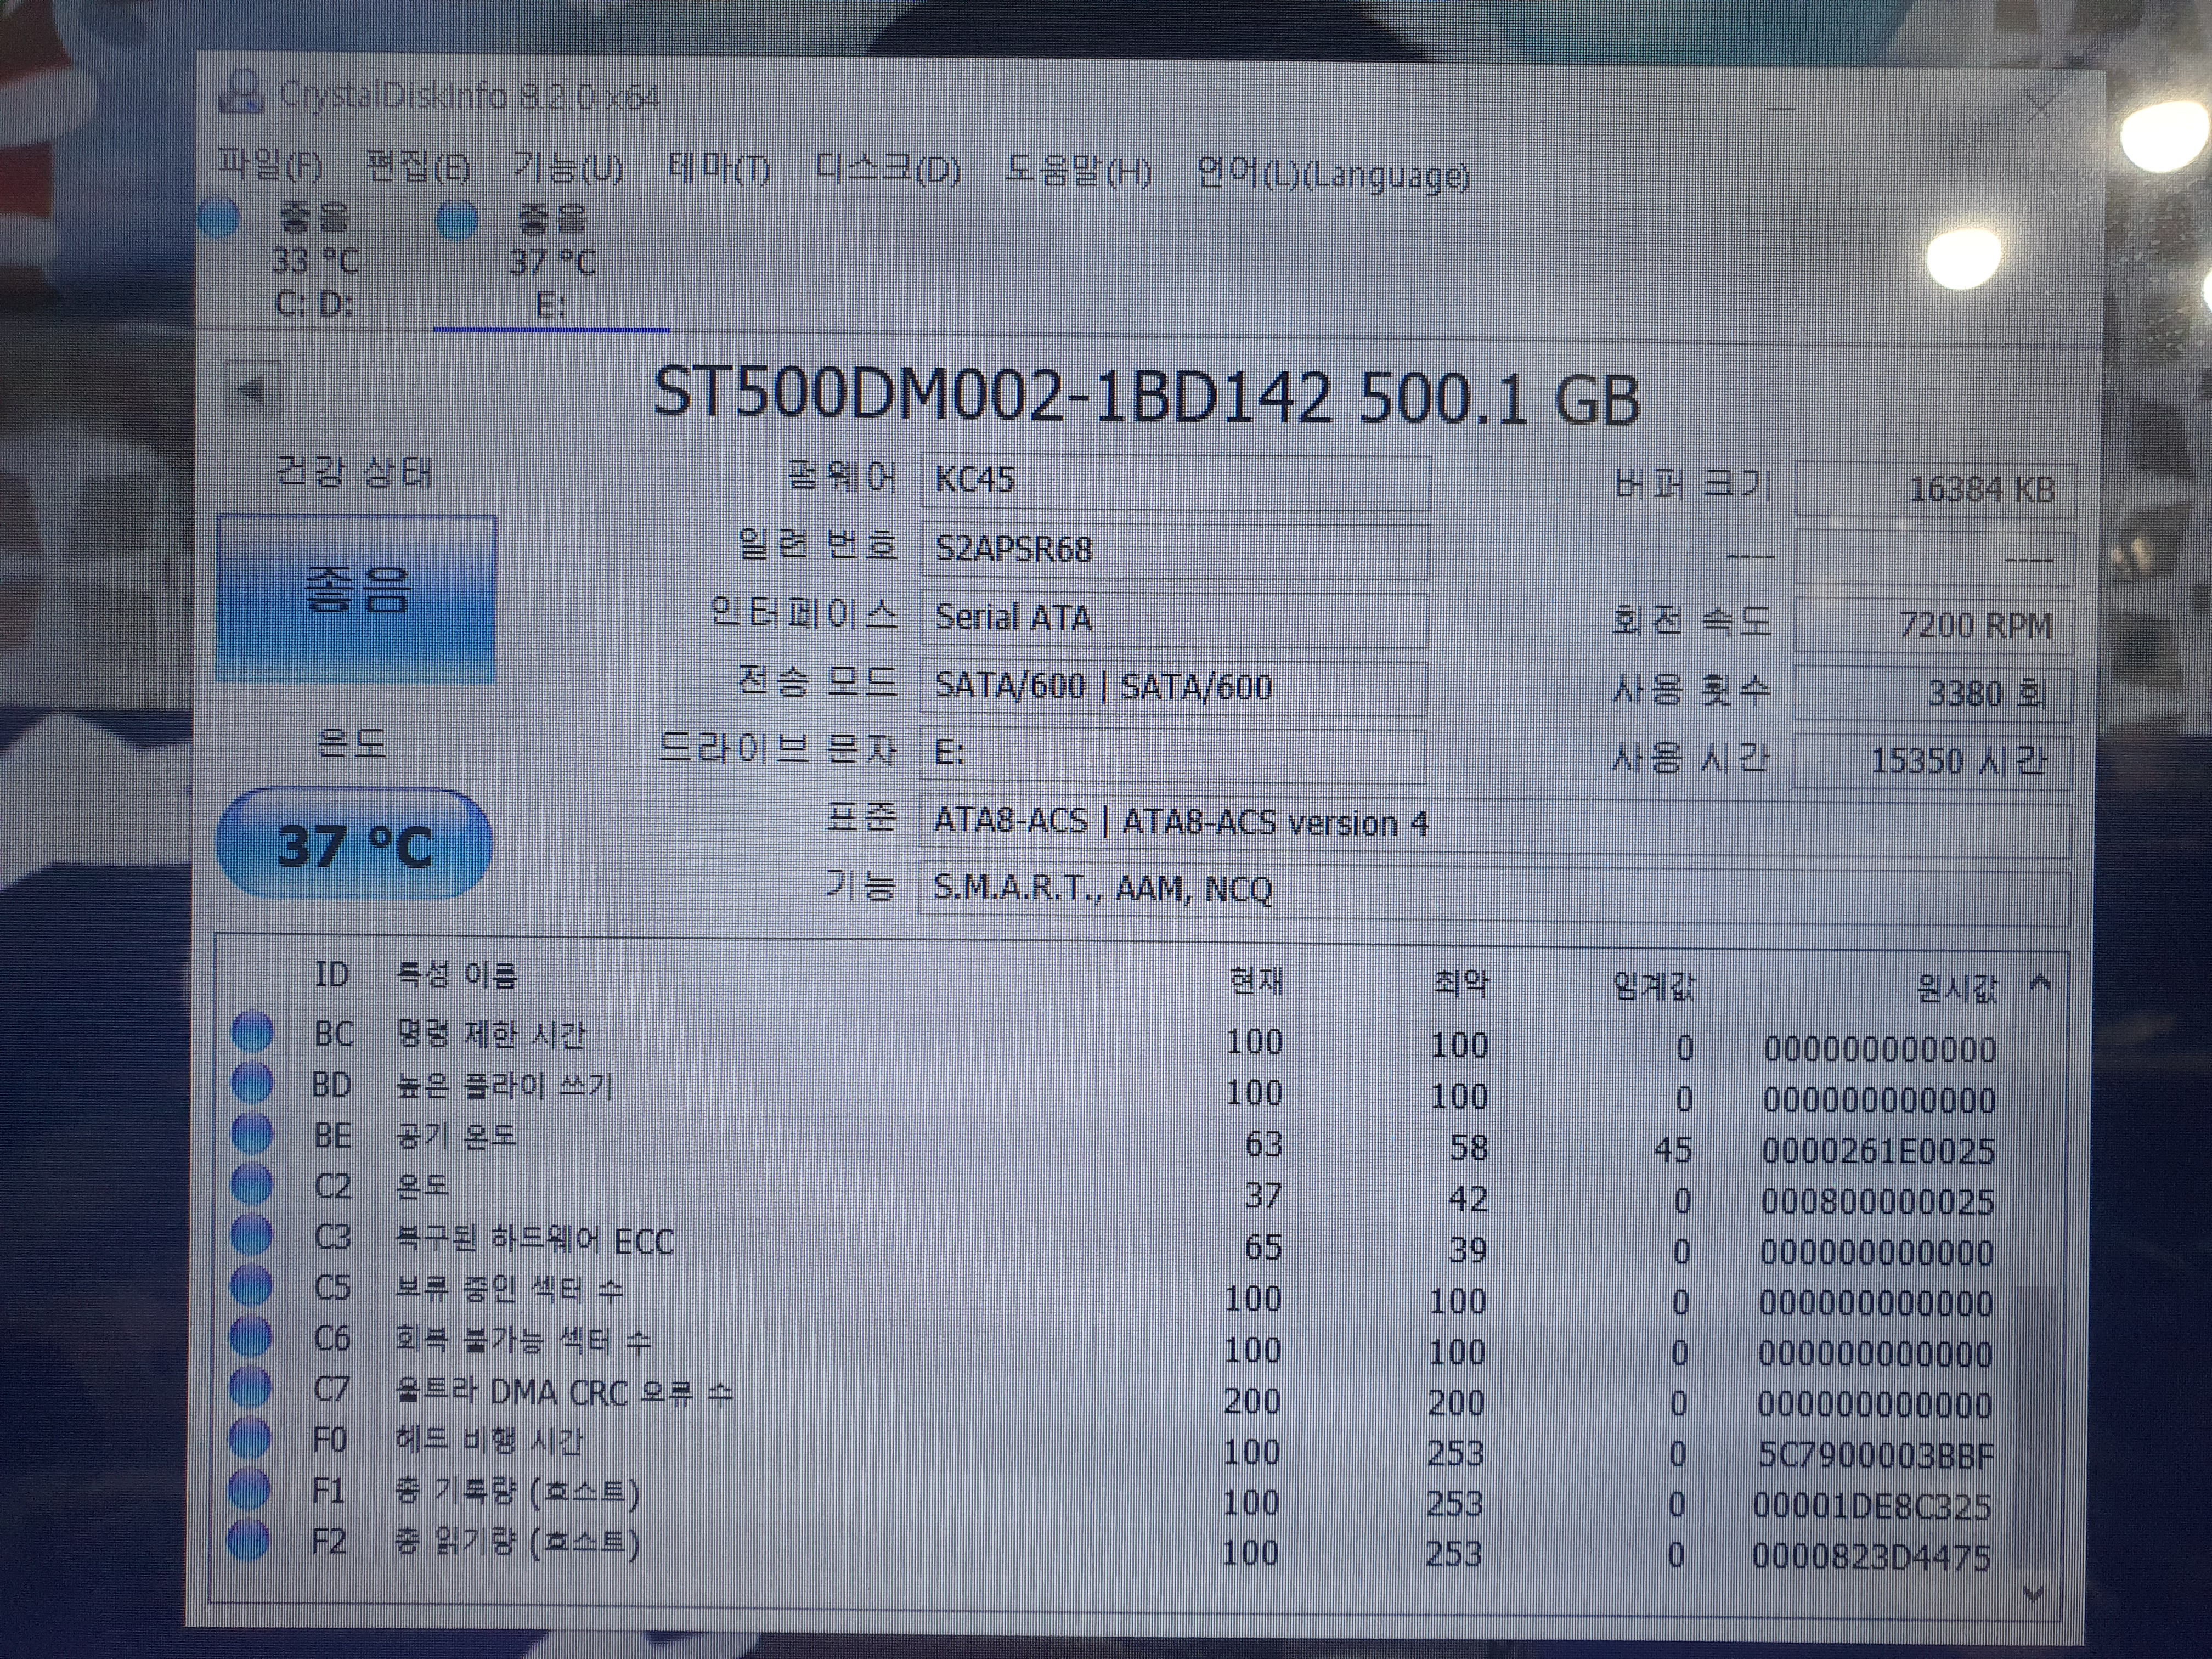This screenshot has height=1659, width=2212.
Task: Click the features field S.M.A.R.T., AAM, NCQ
Action: pos(1495,892)
